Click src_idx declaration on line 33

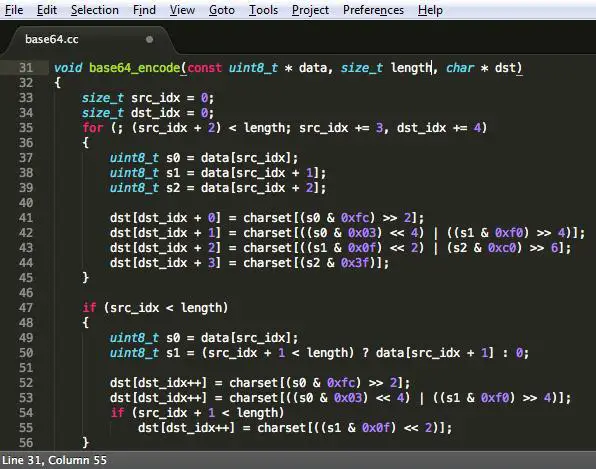point(155,98)
